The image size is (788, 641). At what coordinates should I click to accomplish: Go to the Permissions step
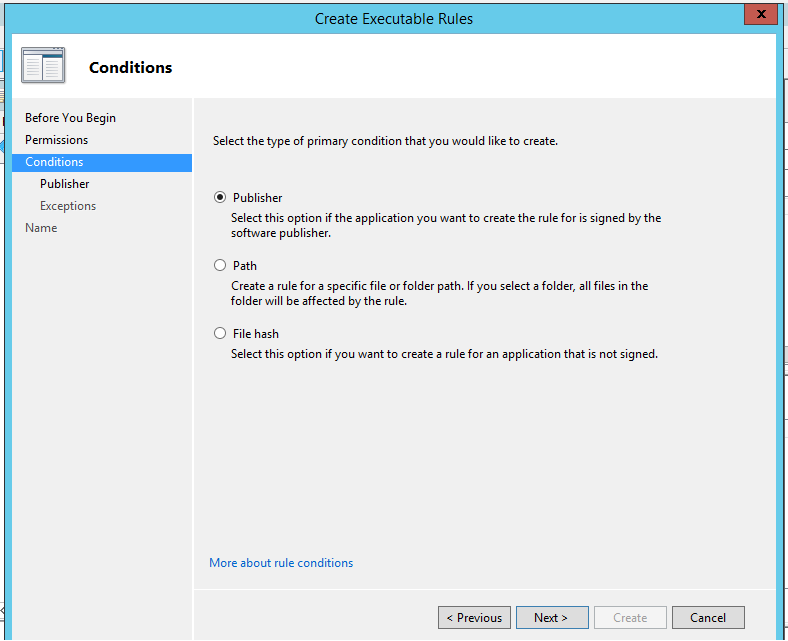pos(56,140)
